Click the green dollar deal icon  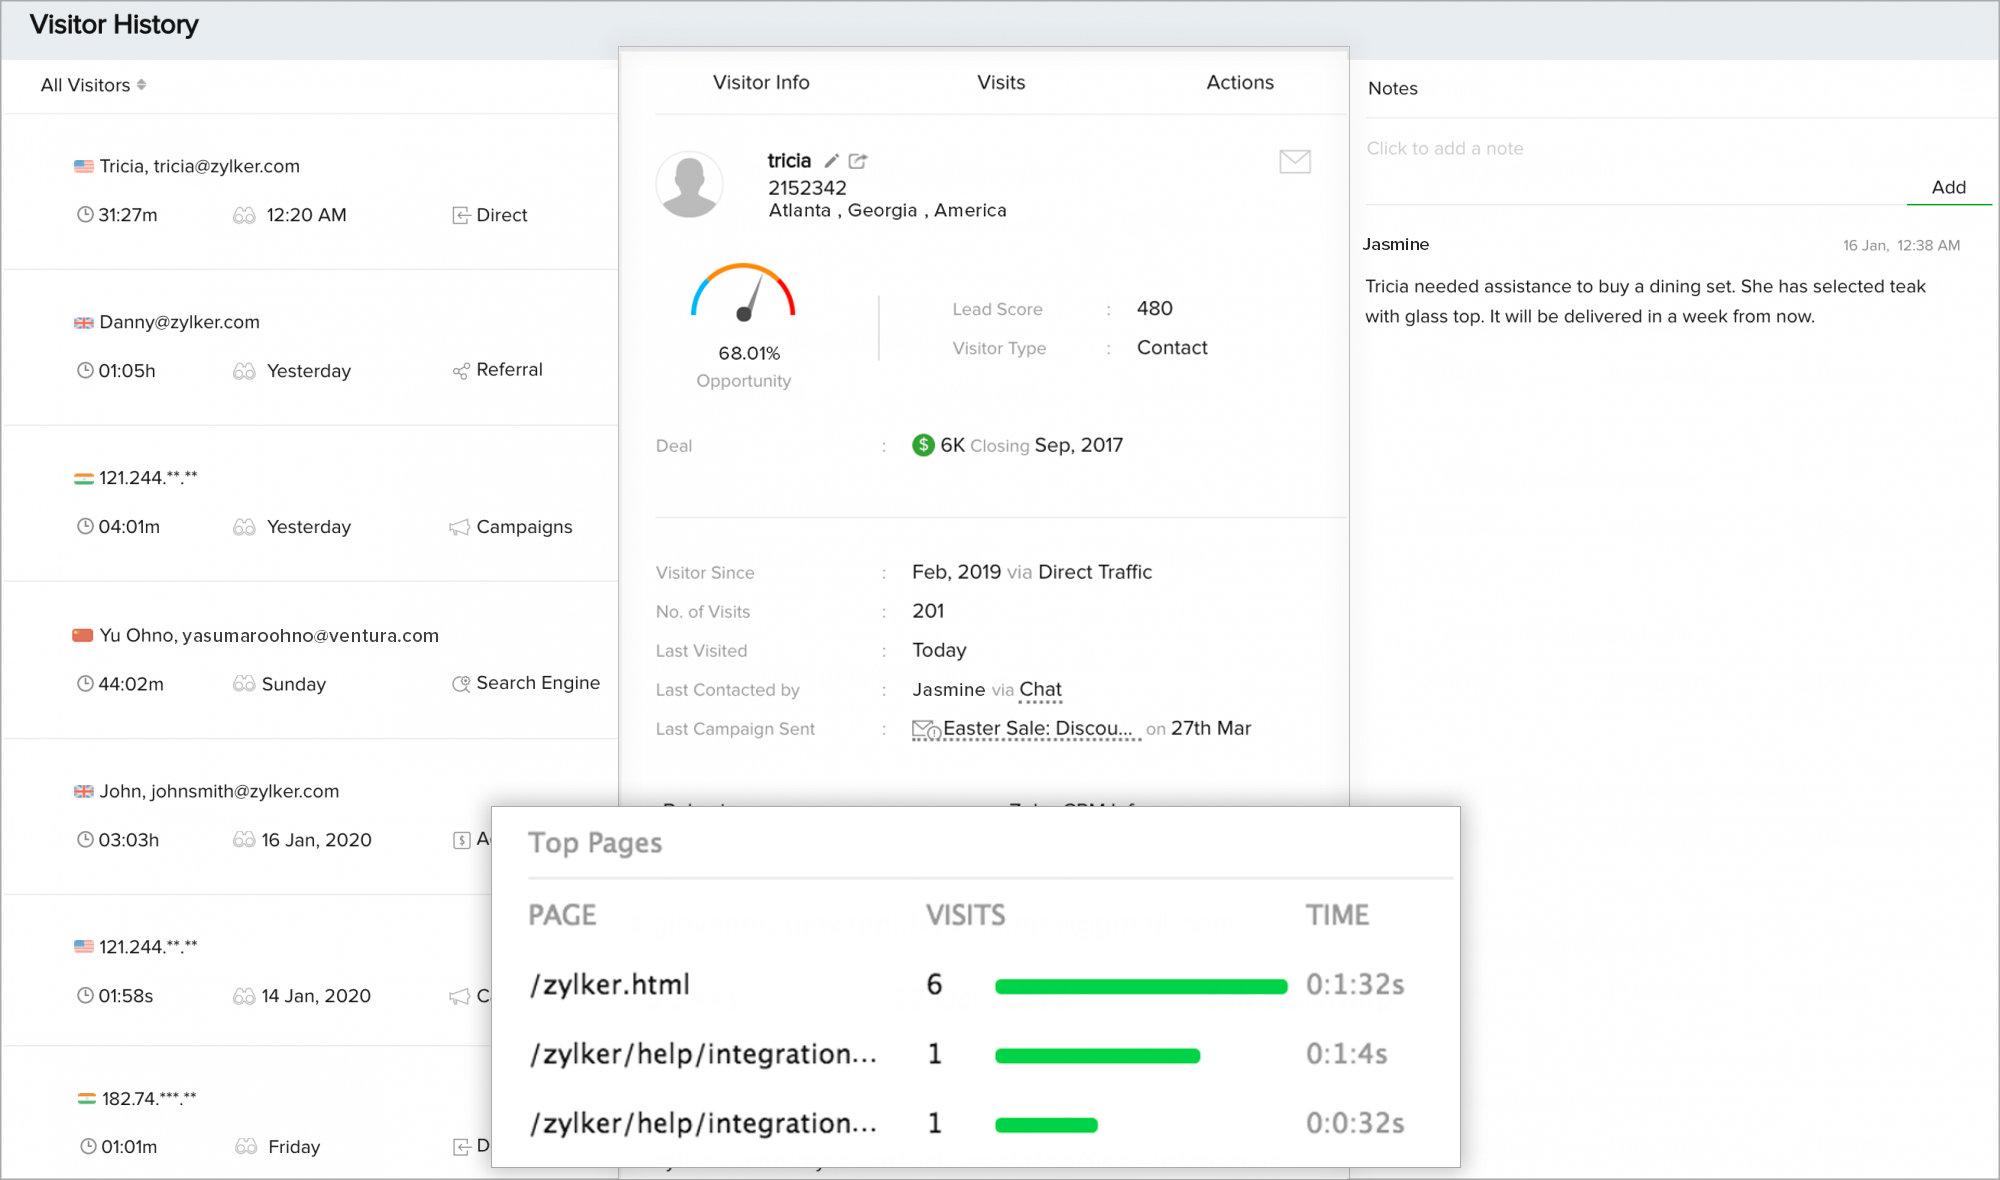tap(923, 445)
